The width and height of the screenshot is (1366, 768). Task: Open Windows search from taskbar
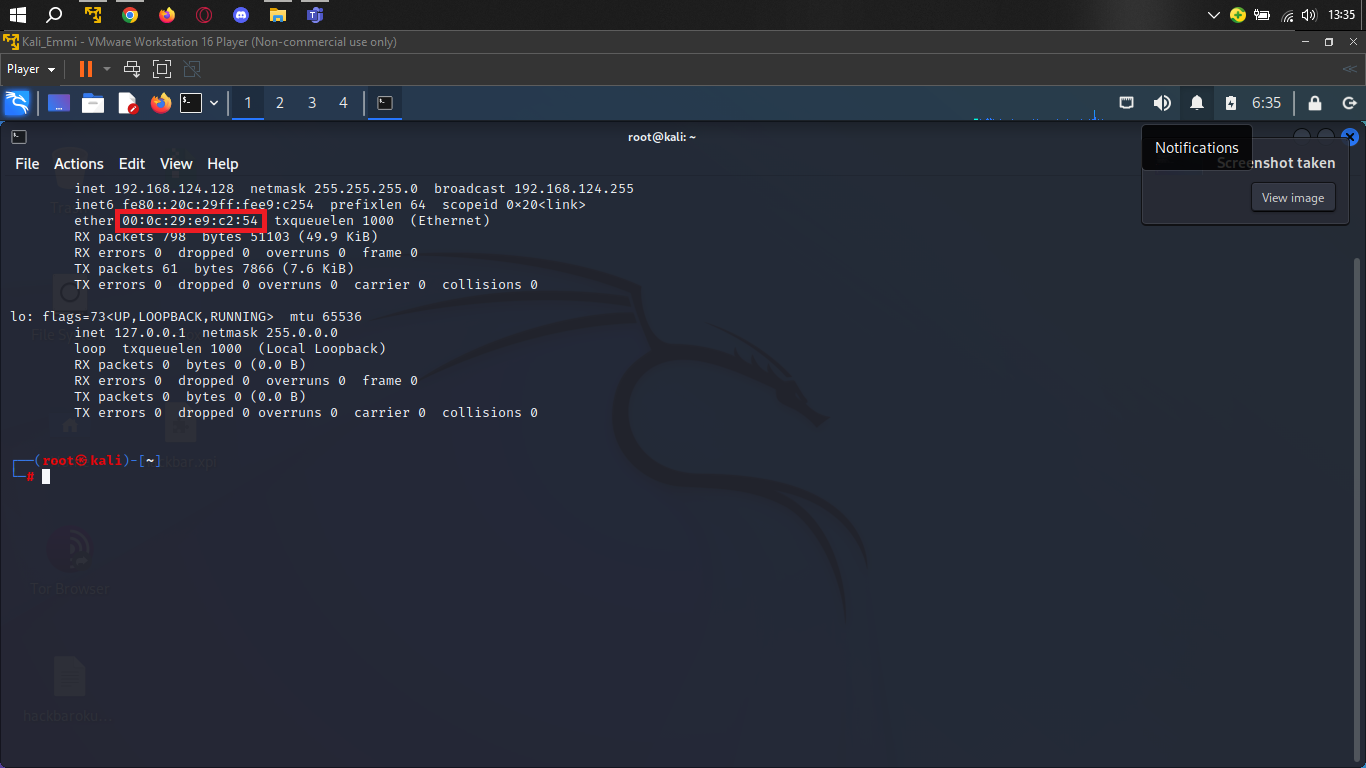(55, 15)
